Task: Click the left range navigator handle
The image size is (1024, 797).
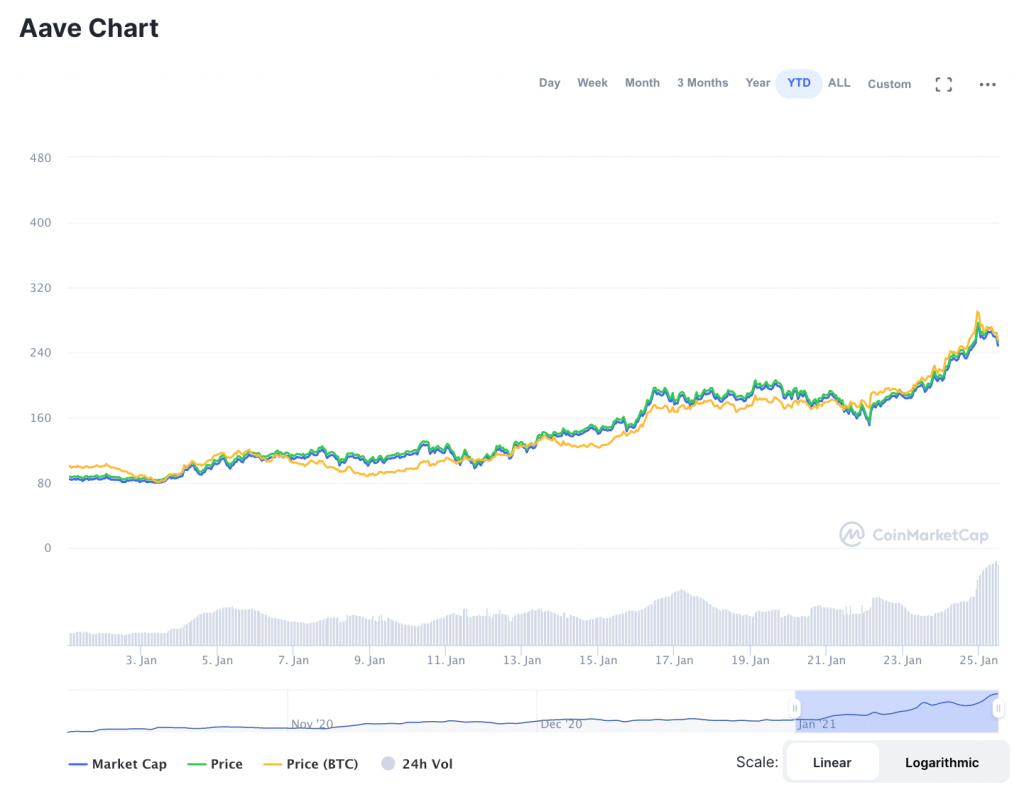Action: (796, 709)
